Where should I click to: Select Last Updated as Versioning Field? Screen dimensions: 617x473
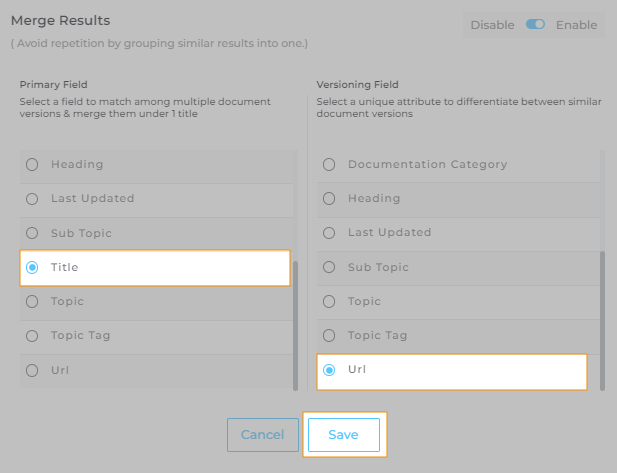coord(330,232)
